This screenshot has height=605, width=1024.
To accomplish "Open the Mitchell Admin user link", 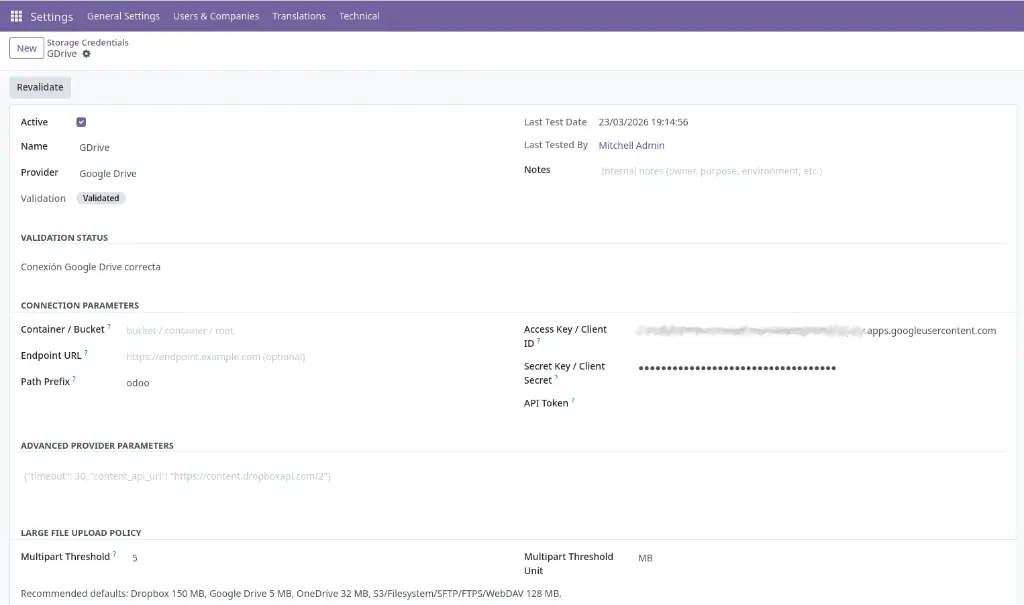I will click(631, 146).
